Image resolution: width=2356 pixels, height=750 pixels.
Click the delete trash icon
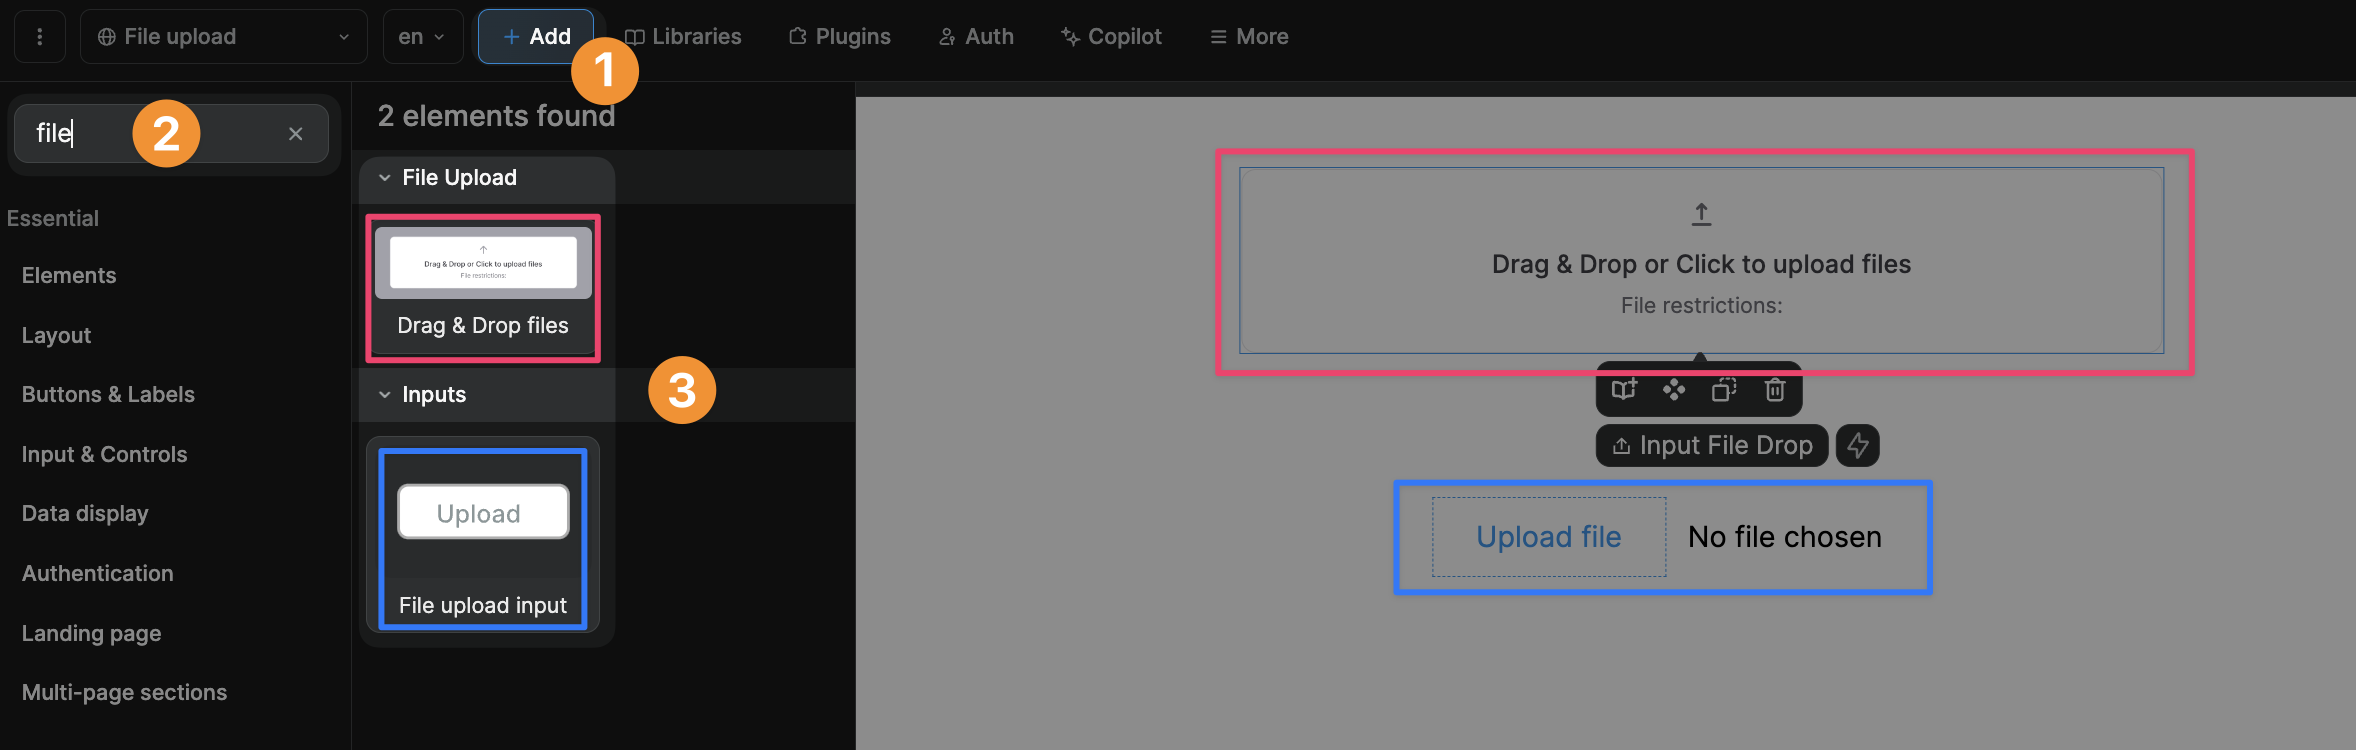point(1775,389)
